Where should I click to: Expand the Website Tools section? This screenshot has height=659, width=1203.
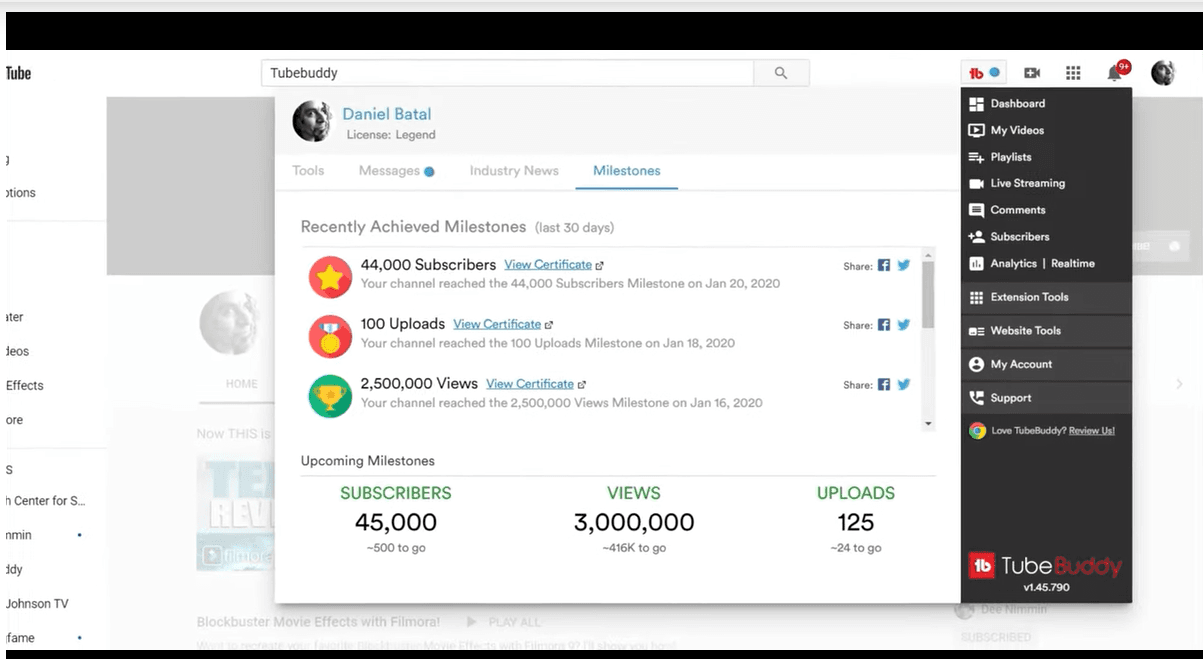tap(1046, 331)
